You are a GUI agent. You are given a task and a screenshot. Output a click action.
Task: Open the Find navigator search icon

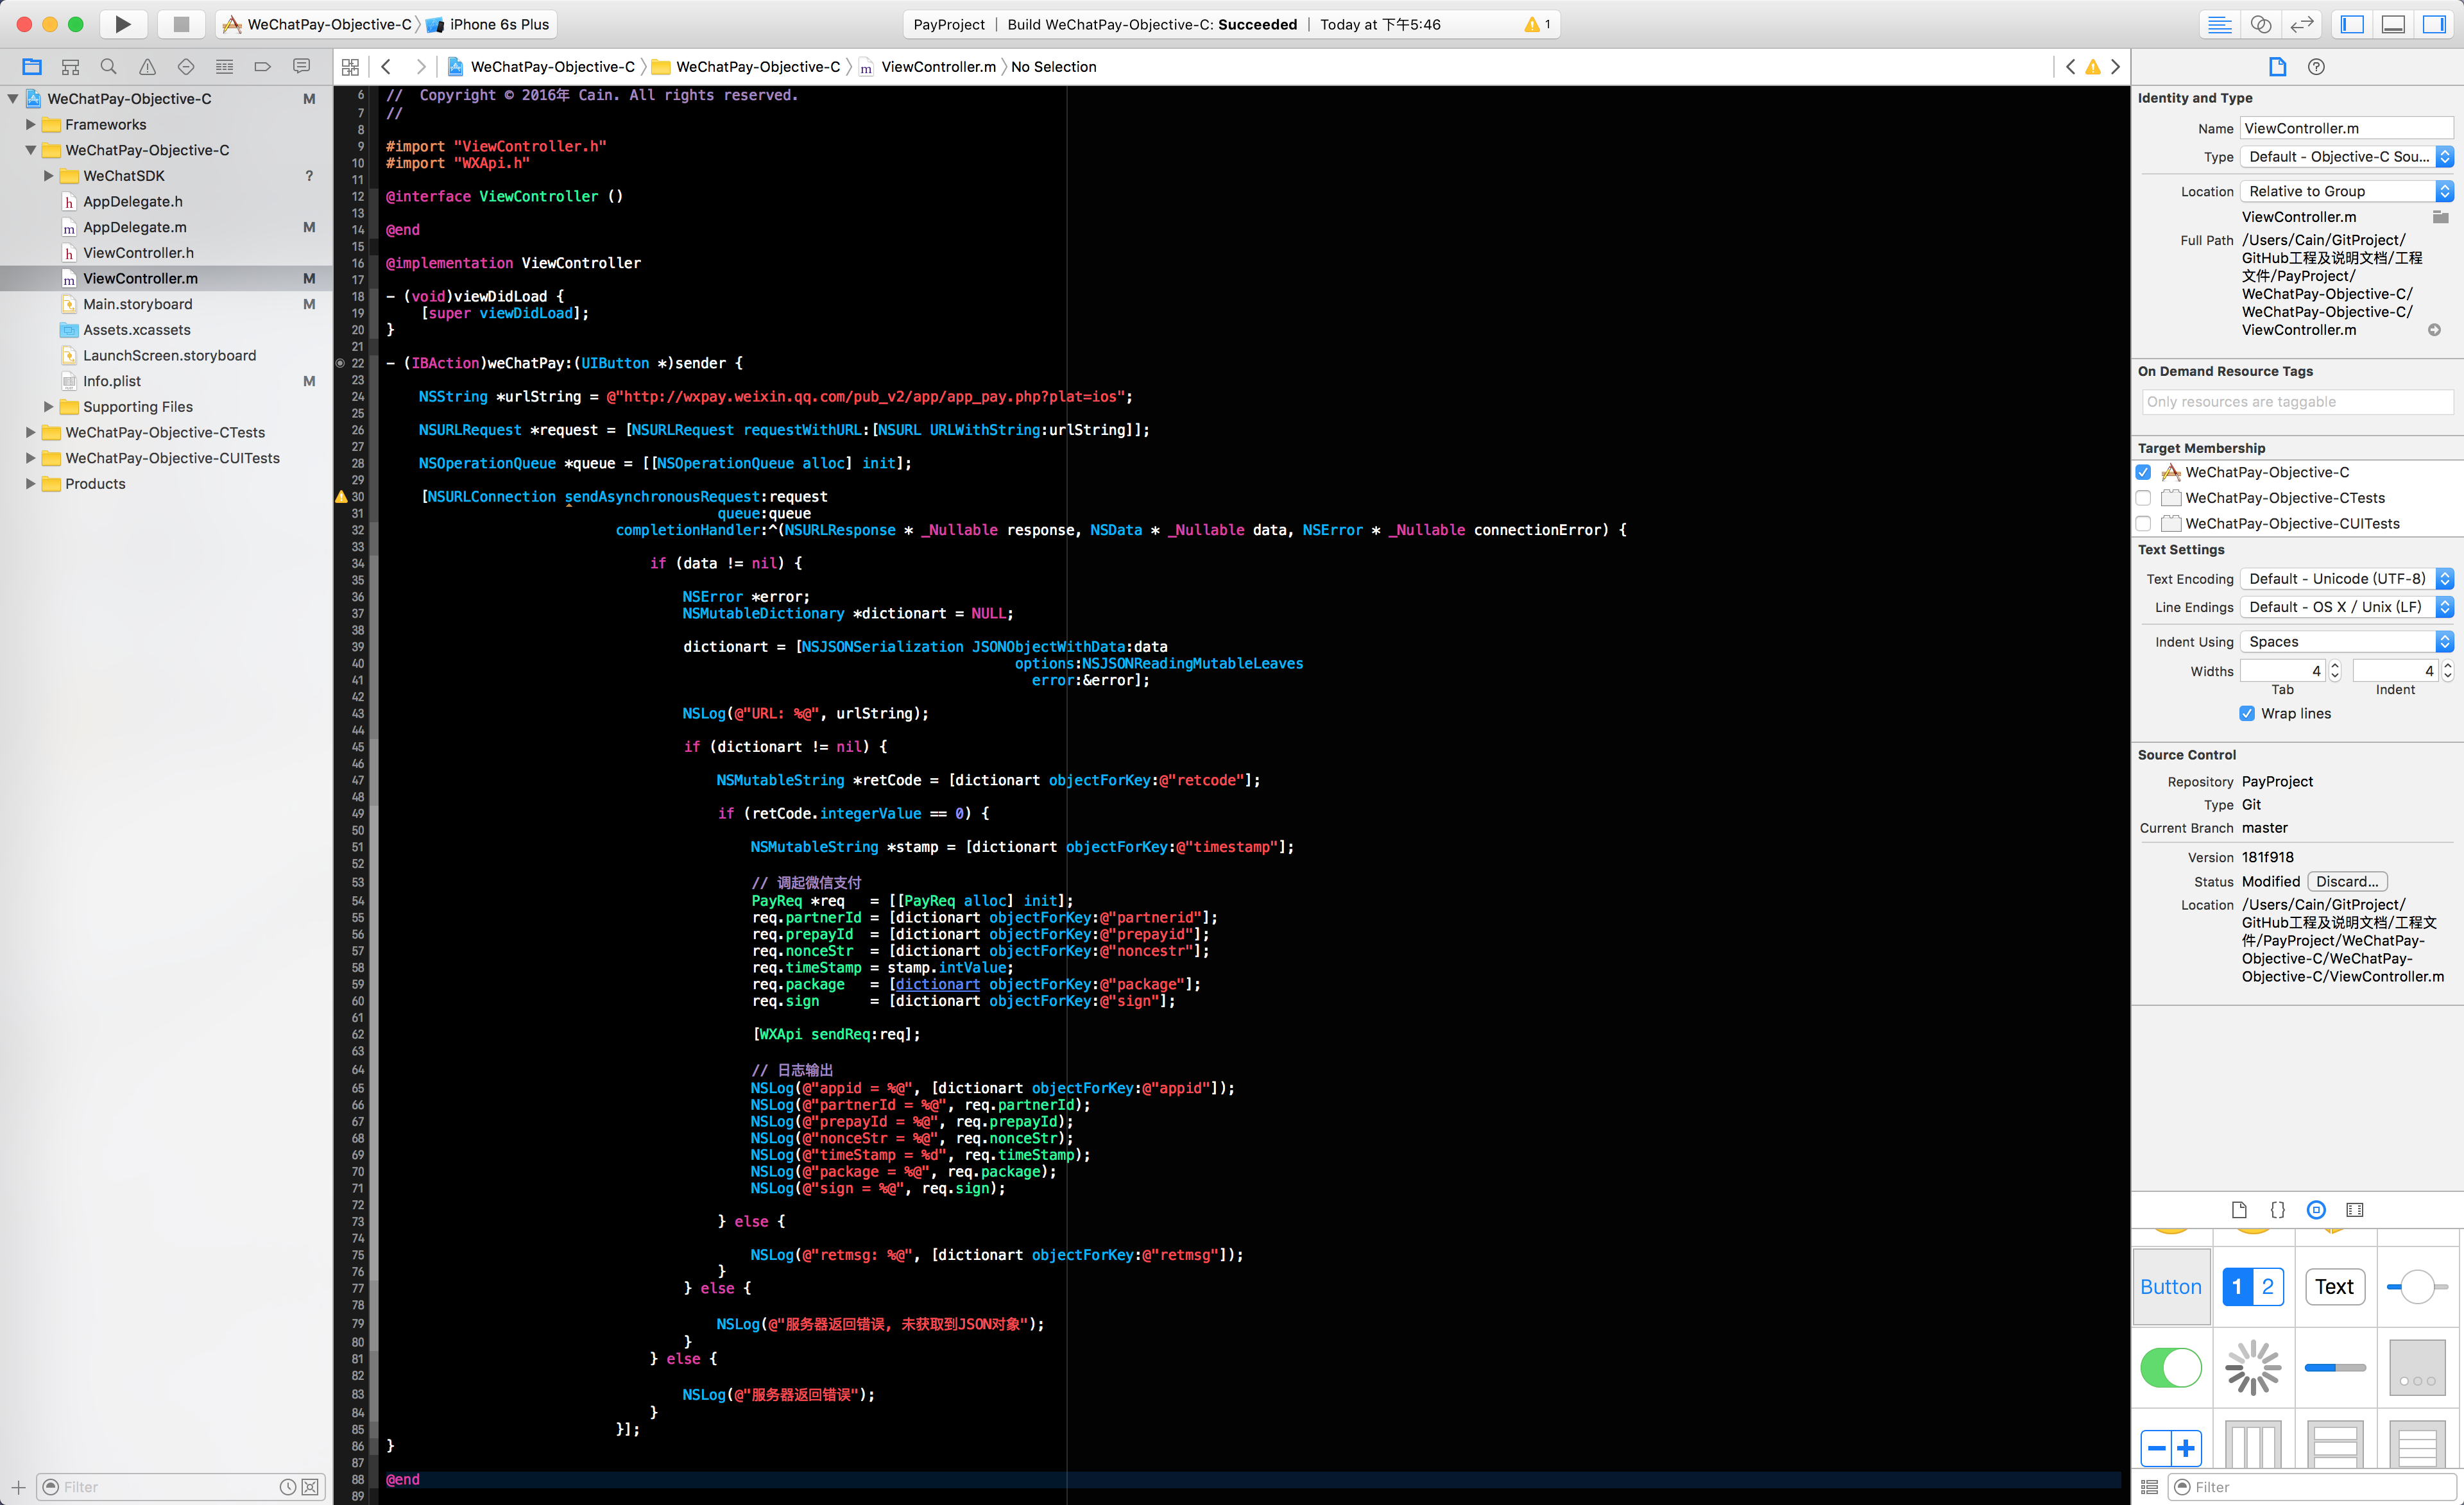point(108,67)
